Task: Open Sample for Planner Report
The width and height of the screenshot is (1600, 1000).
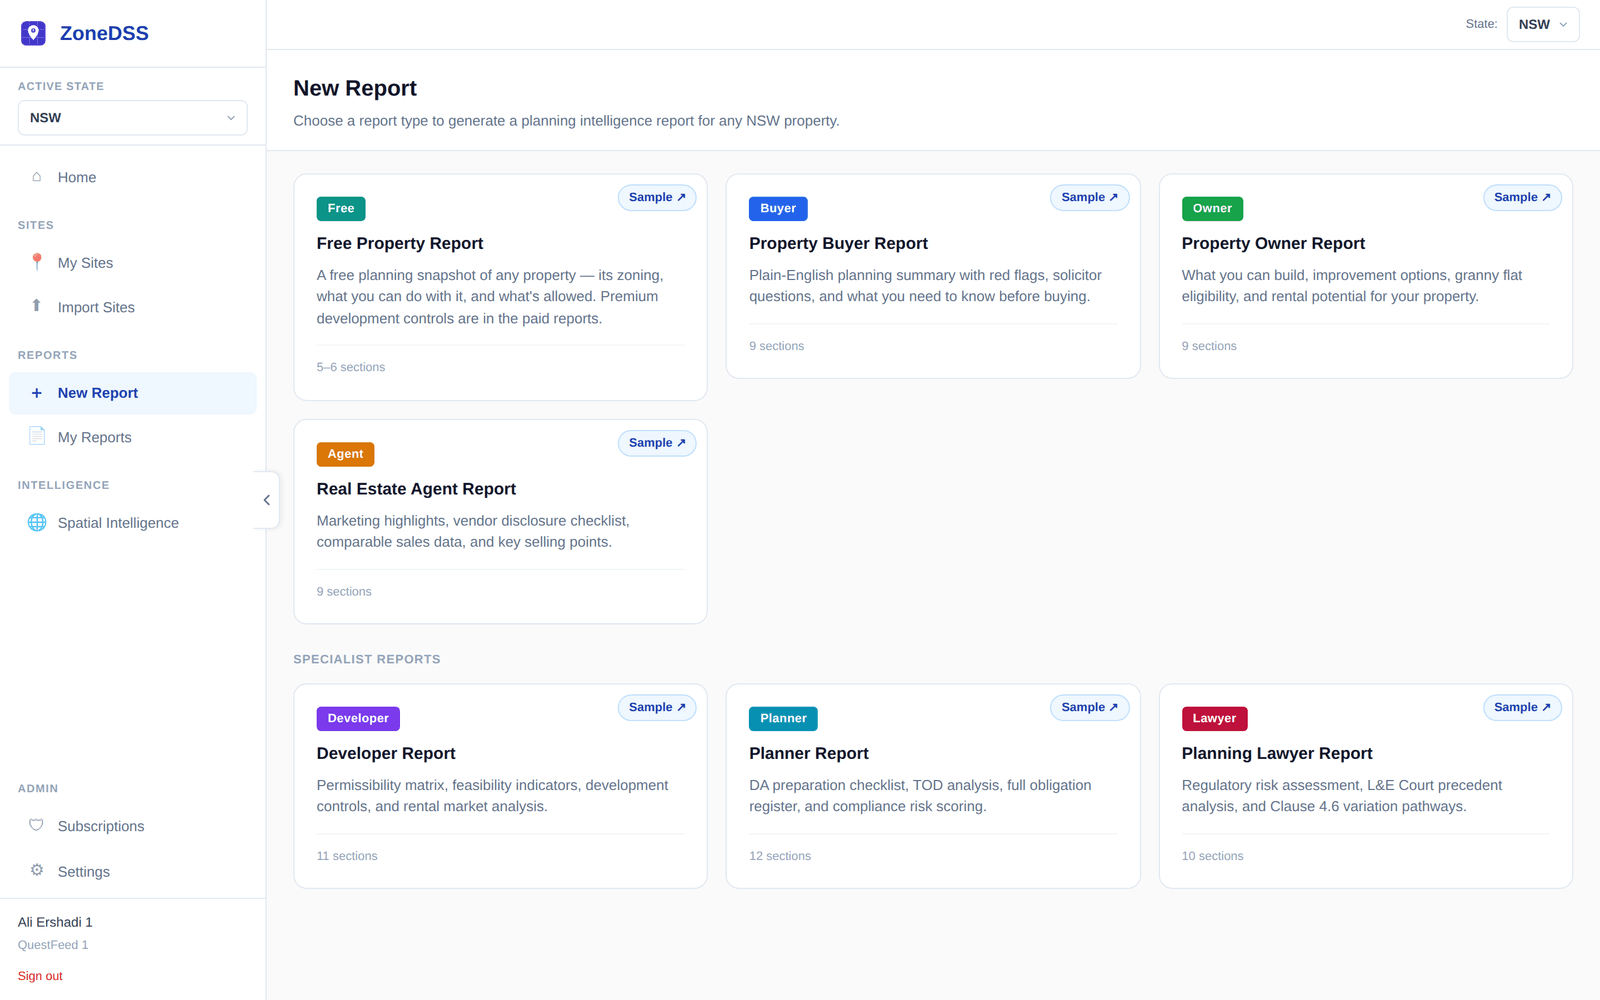Action: [1089, 707]
